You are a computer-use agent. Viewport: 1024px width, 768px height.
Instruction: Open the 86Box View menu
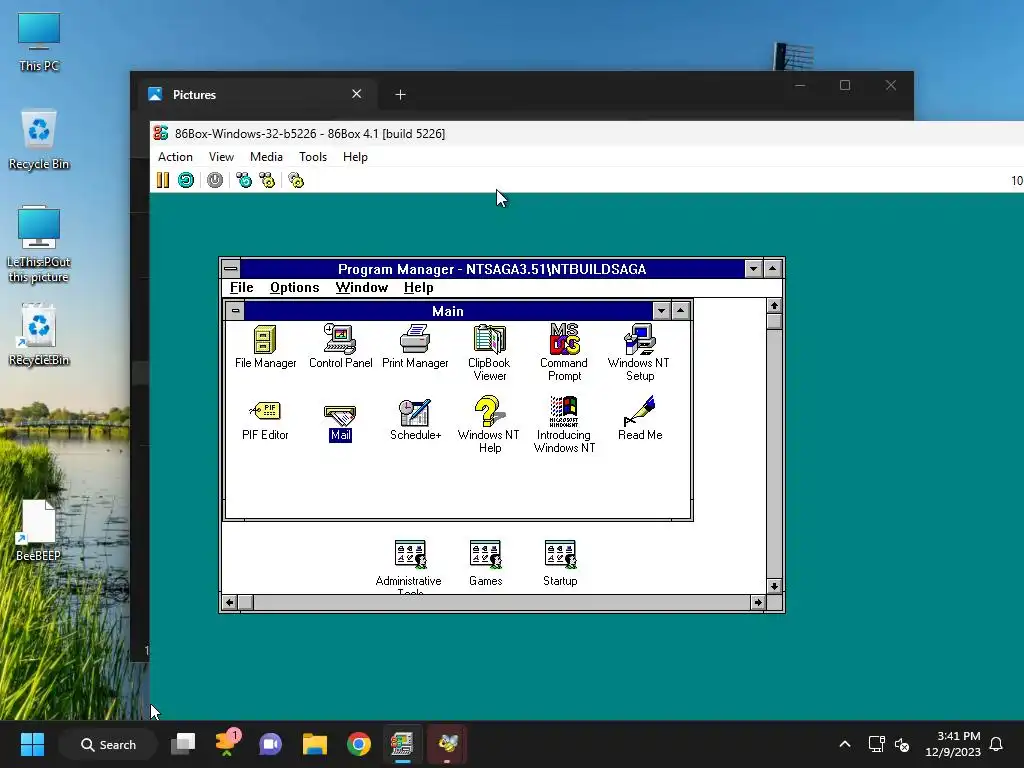coord(221,157)
